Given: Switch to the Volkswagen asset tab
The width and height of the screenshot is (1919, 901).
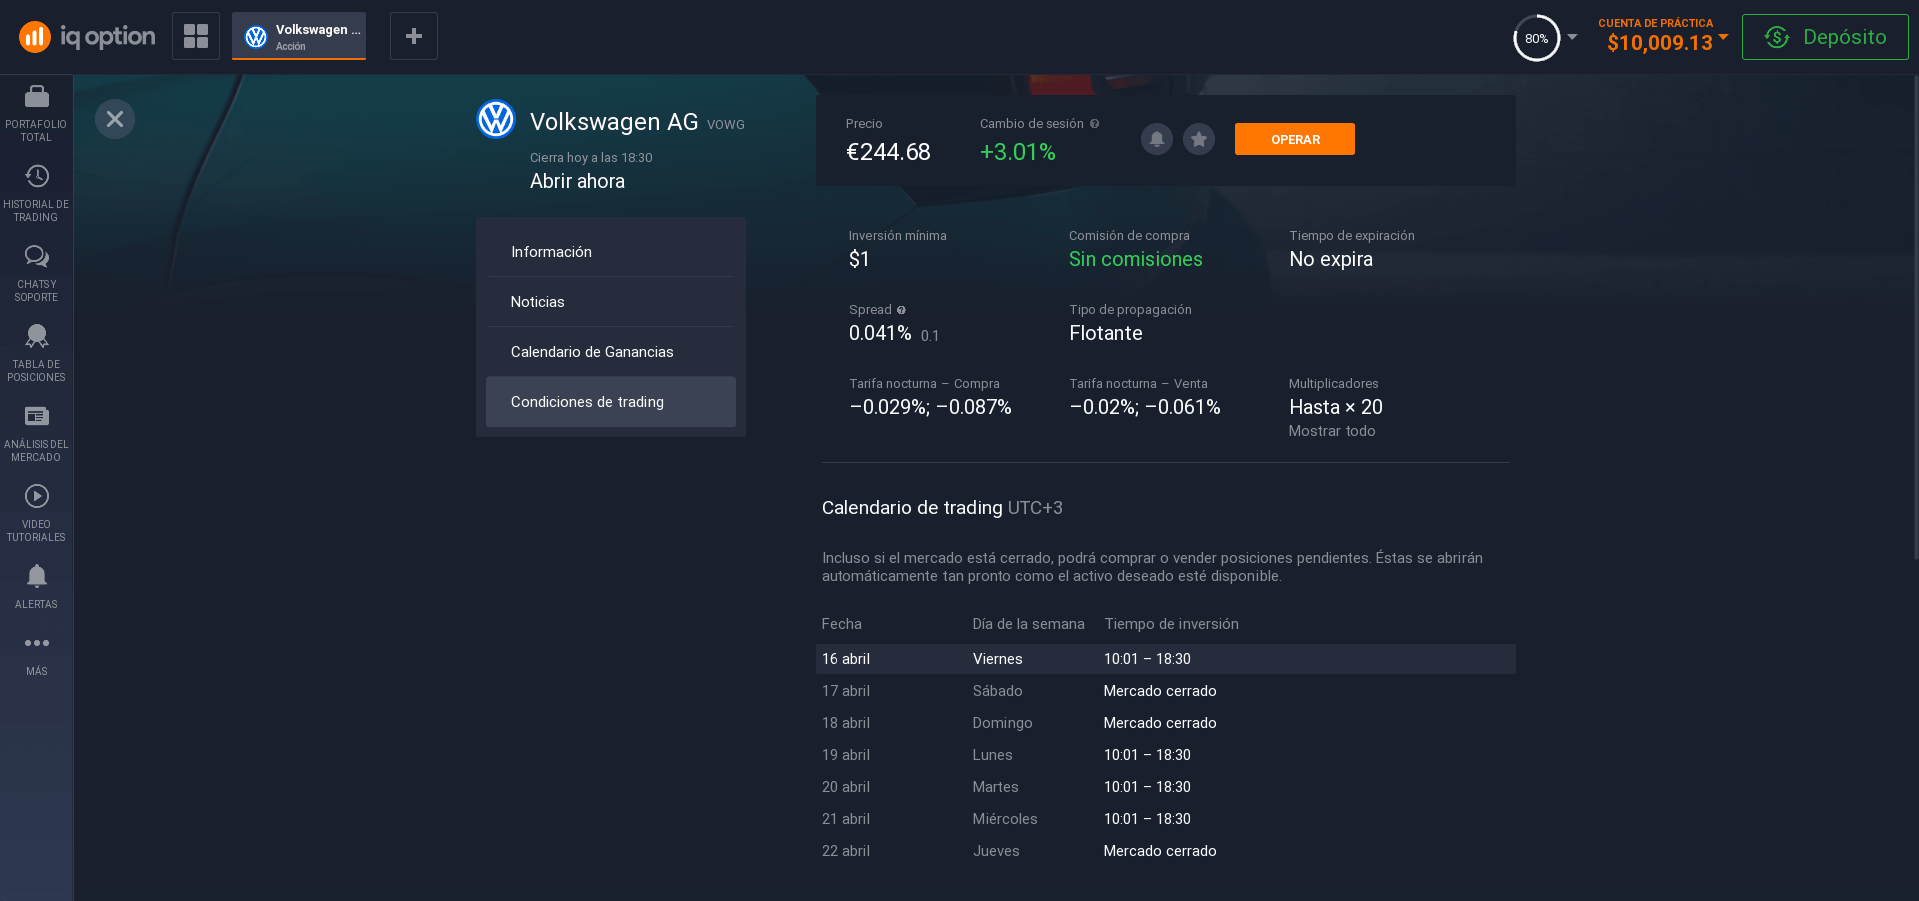Looking at the screenshot, I should (299, 36).
